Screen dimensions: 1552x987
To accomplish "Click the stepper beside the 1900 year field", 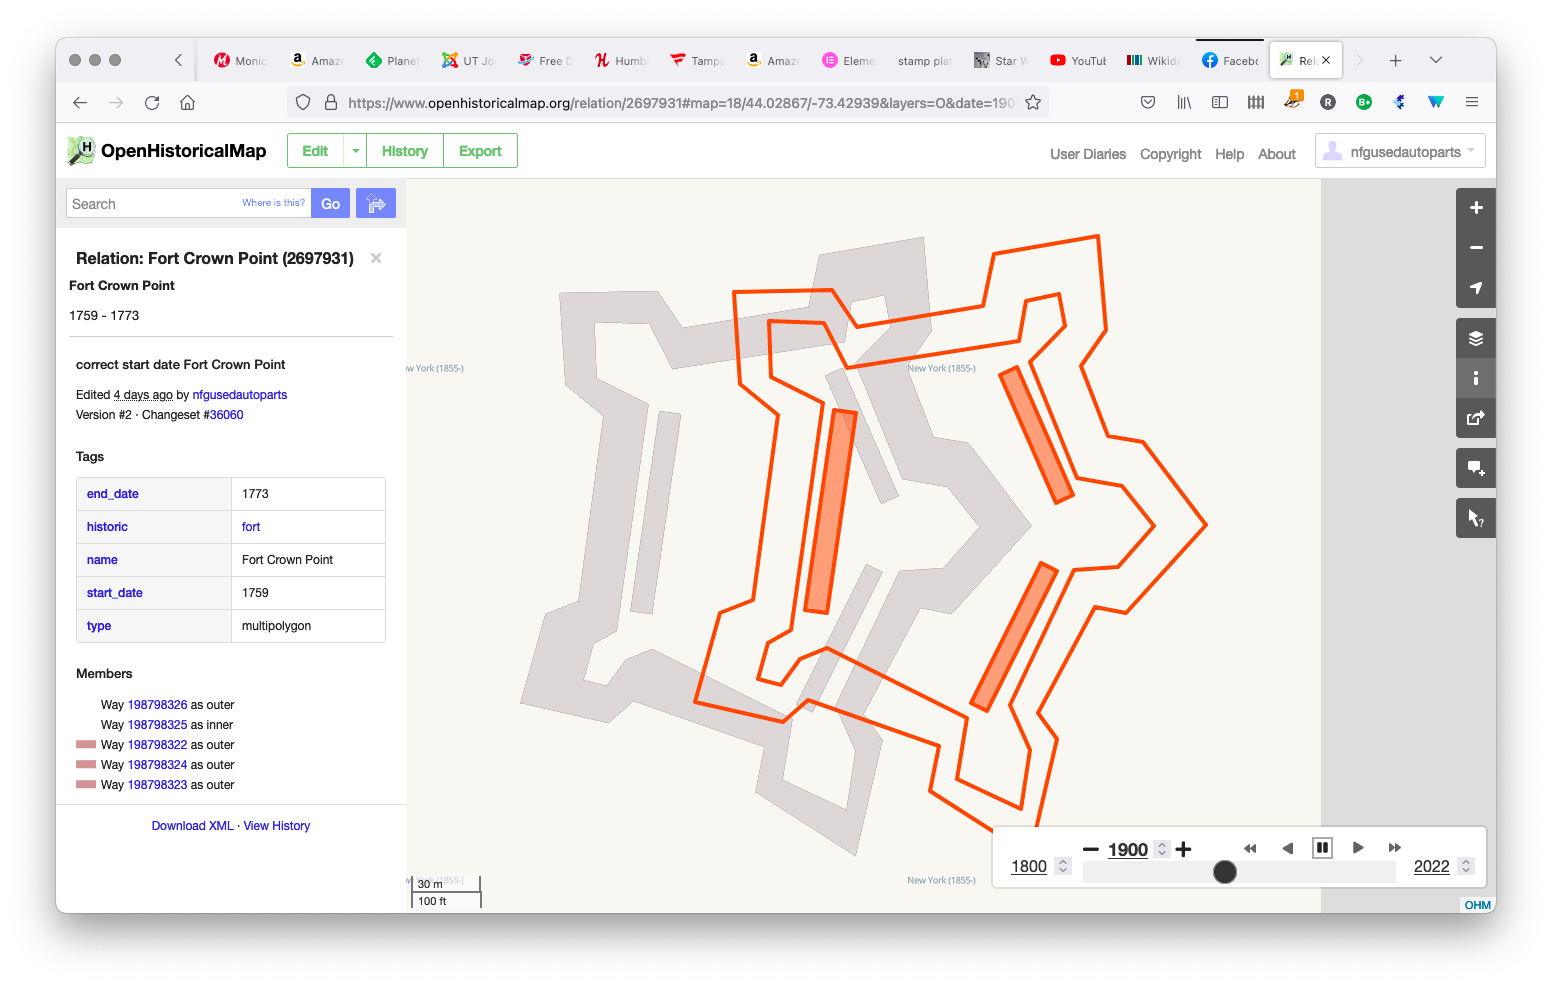I will pos(1161,848).
